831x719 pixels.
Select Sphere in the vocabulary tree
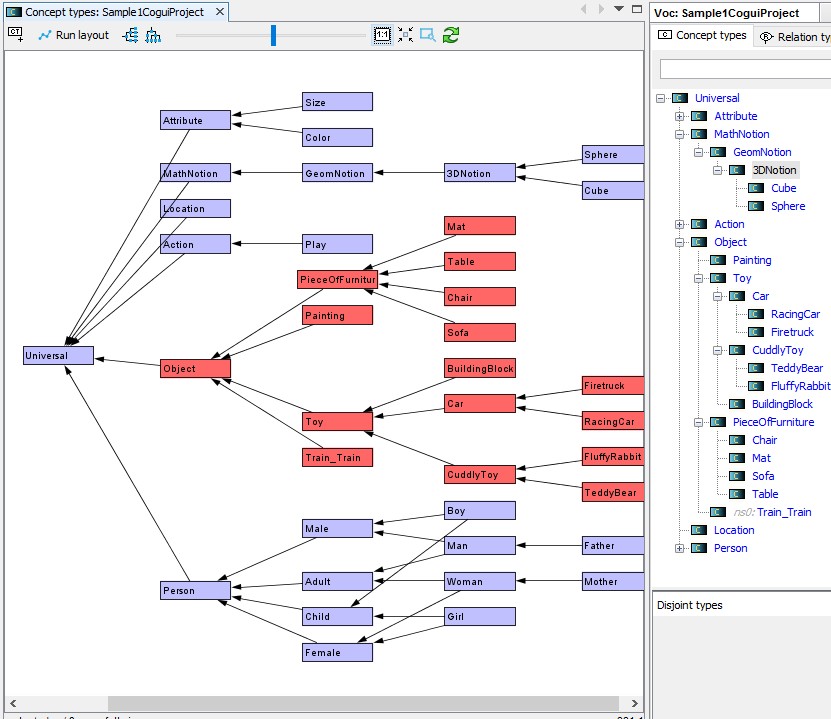point(788,206)
